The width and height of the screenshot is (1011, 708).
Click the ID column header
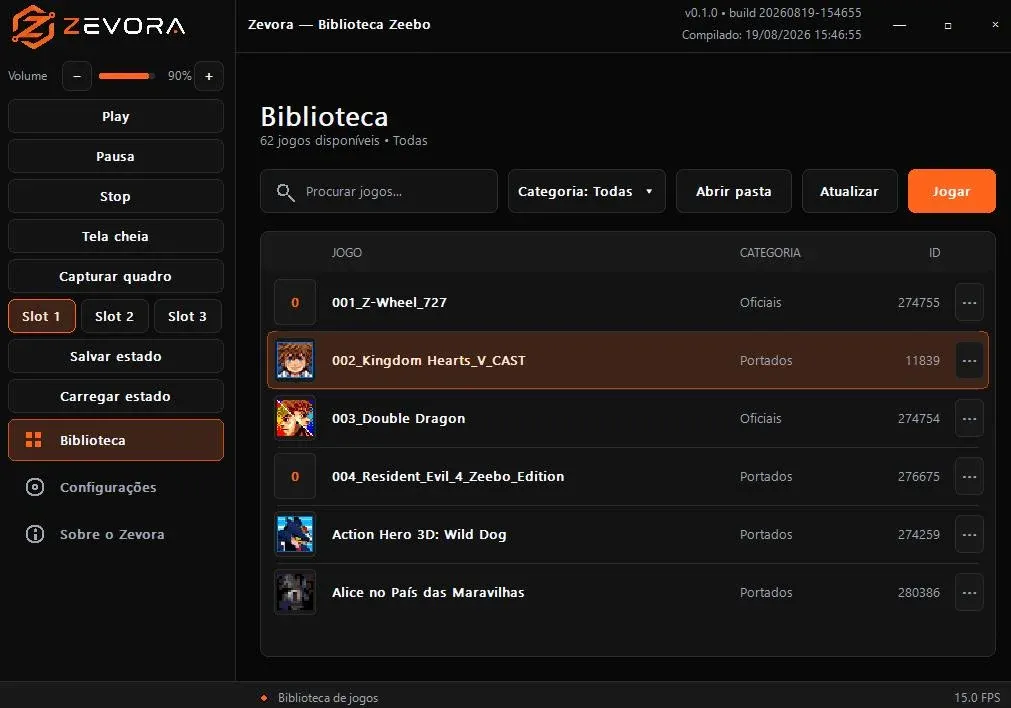coord(934,253)
